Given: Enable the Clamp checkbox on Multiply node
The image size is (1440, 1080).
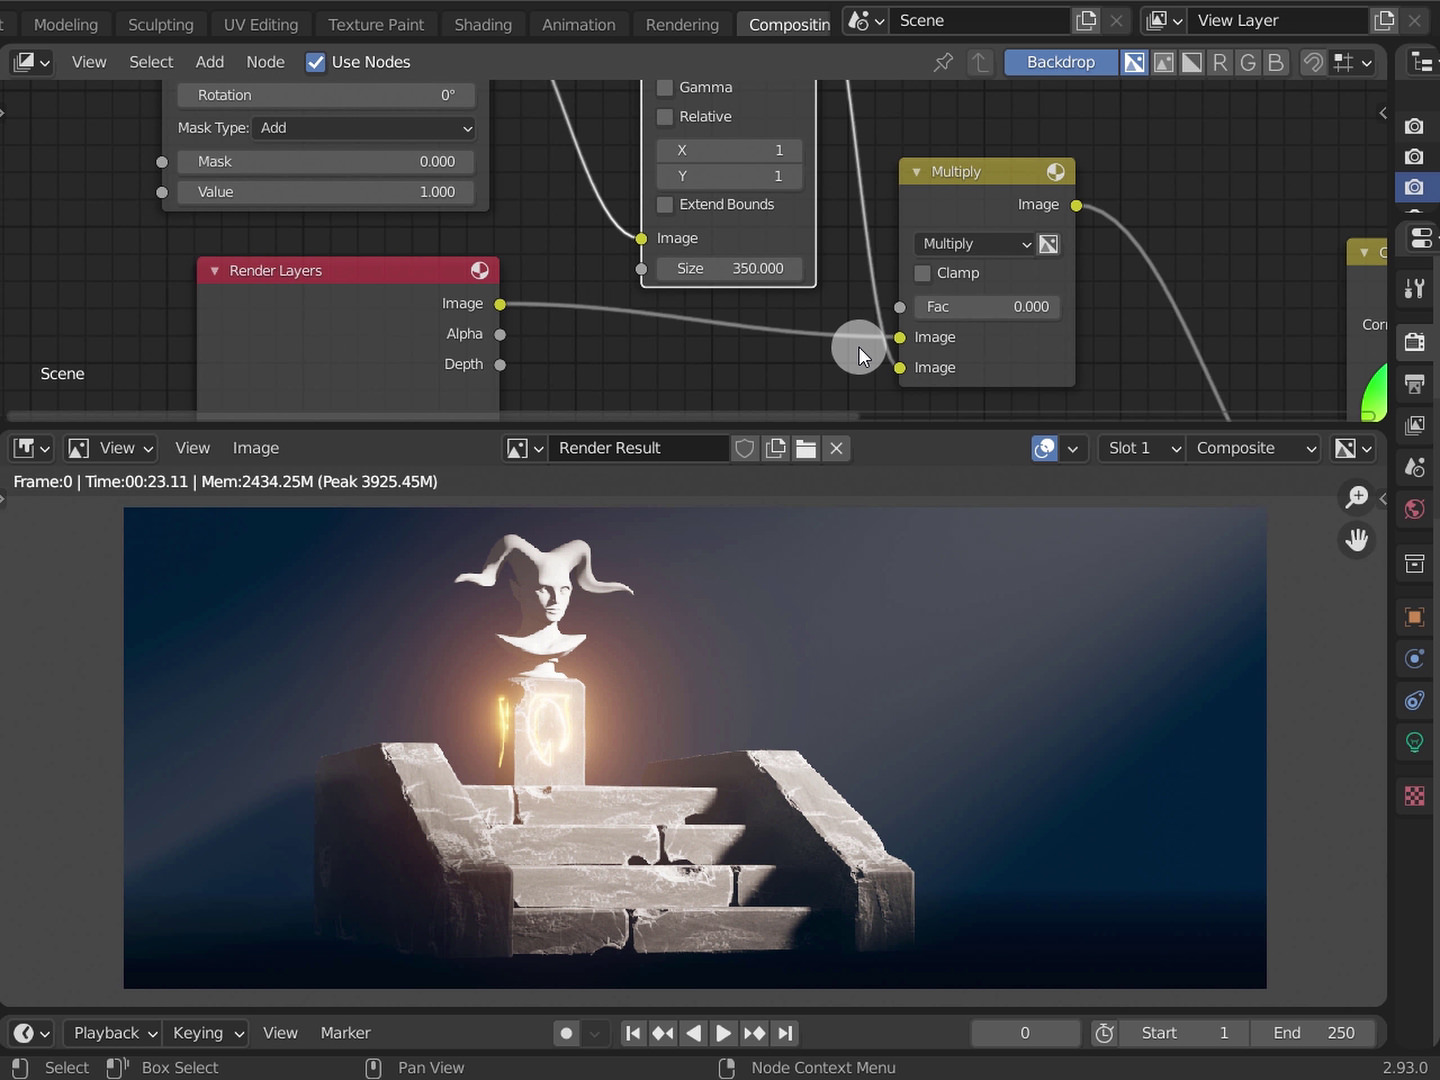Looking at the screenshot, I should coord(923,273).
